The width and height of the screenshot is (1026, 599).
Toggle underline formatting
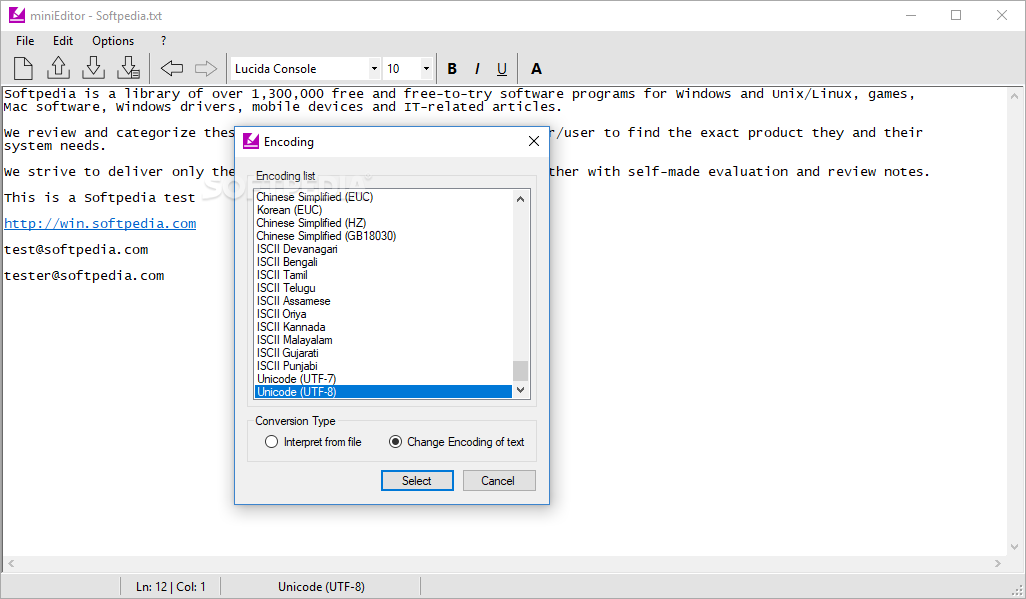502,69
